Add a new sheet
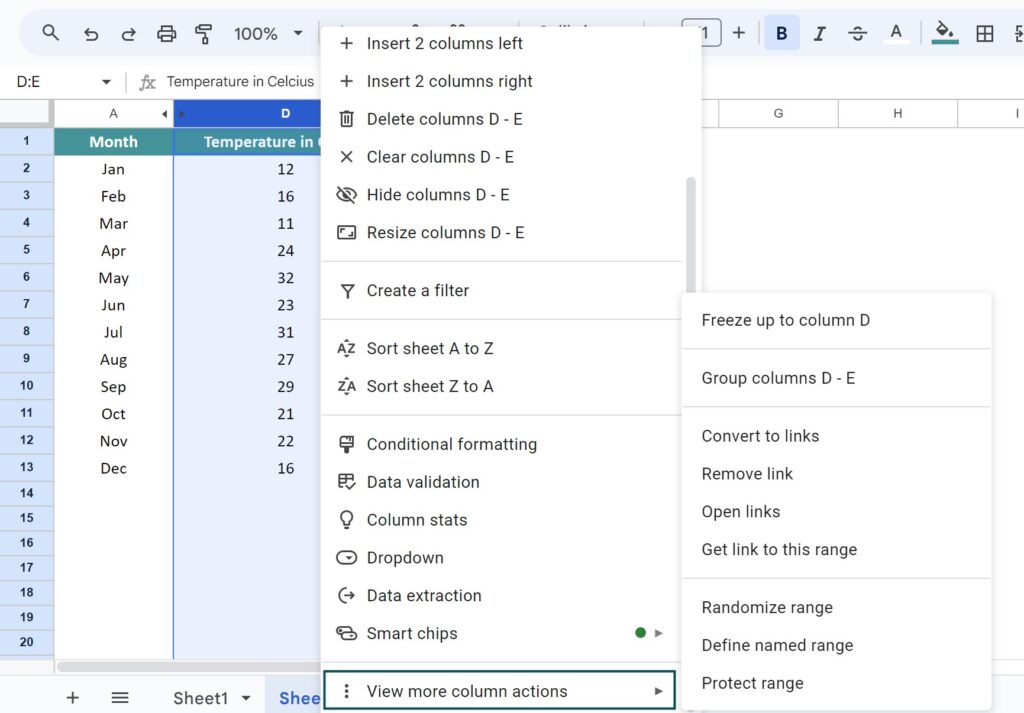This screenshot has height=713, width=1024. pyautogui.click(x=71, y=697)
